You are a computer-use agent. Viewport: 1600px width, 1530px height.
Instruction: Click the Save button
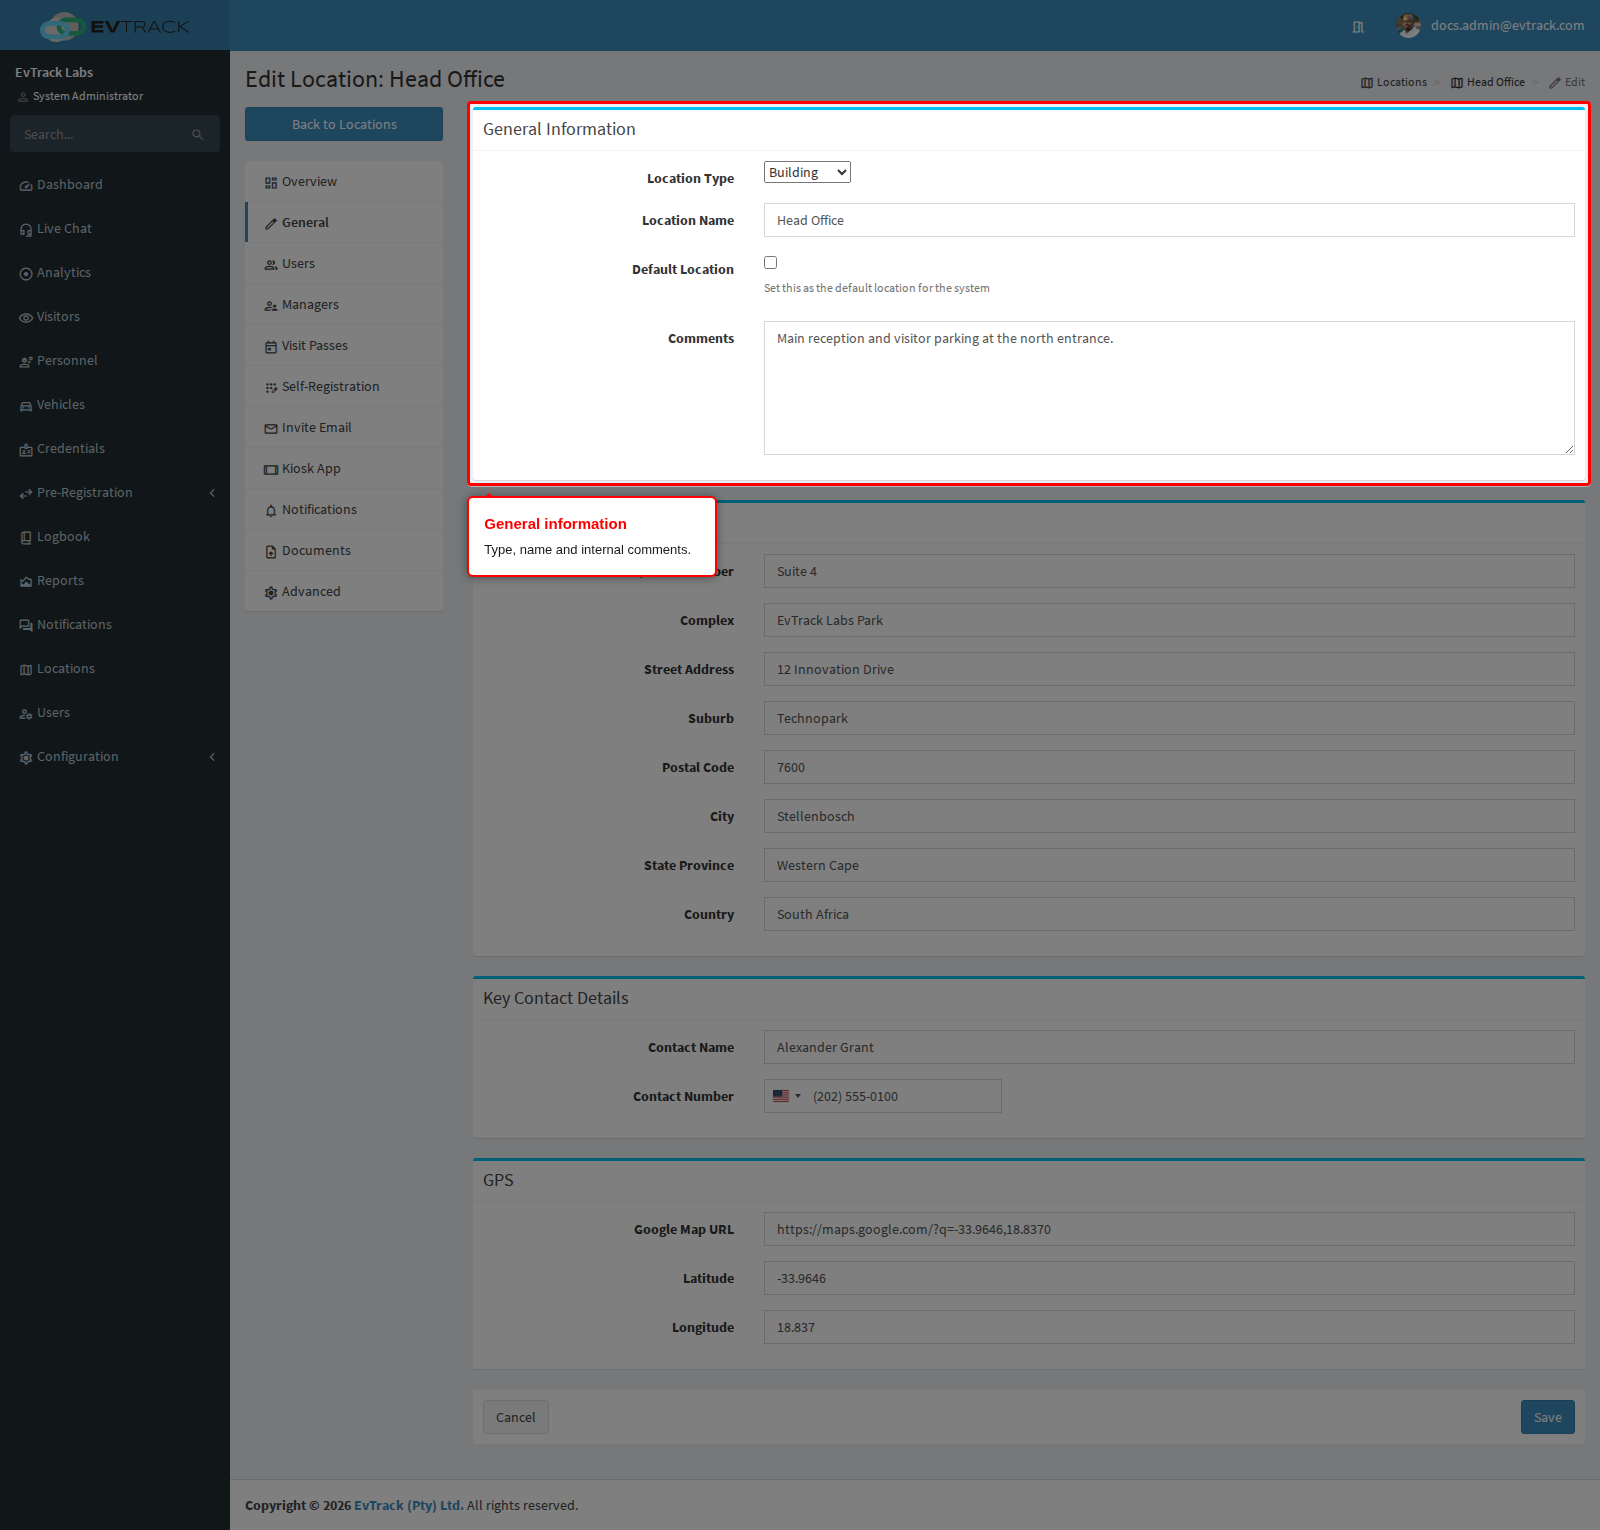click(x=1547, y=1417)
